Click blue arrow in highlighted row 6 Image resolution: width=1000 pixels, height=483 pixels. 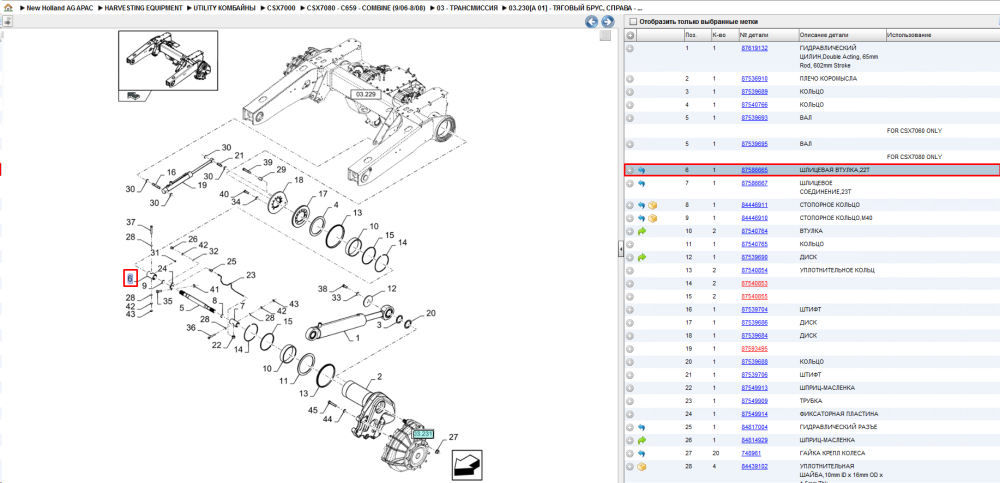642,170
